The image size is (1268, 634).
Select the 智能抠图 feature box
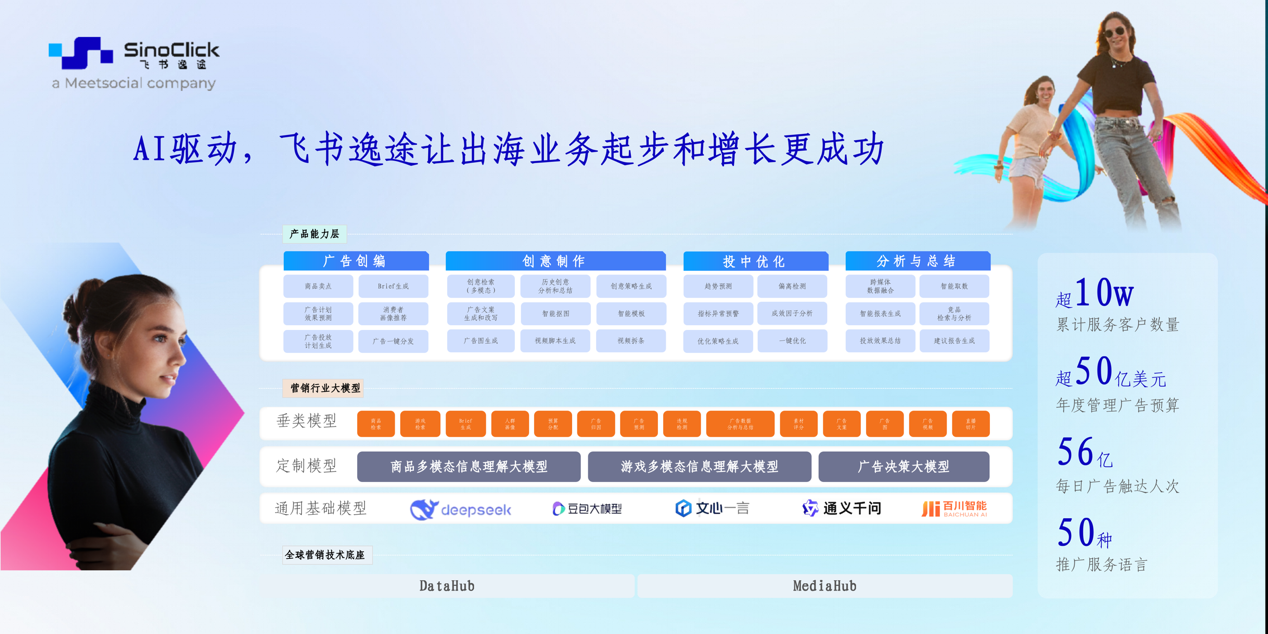coord(555,314)
